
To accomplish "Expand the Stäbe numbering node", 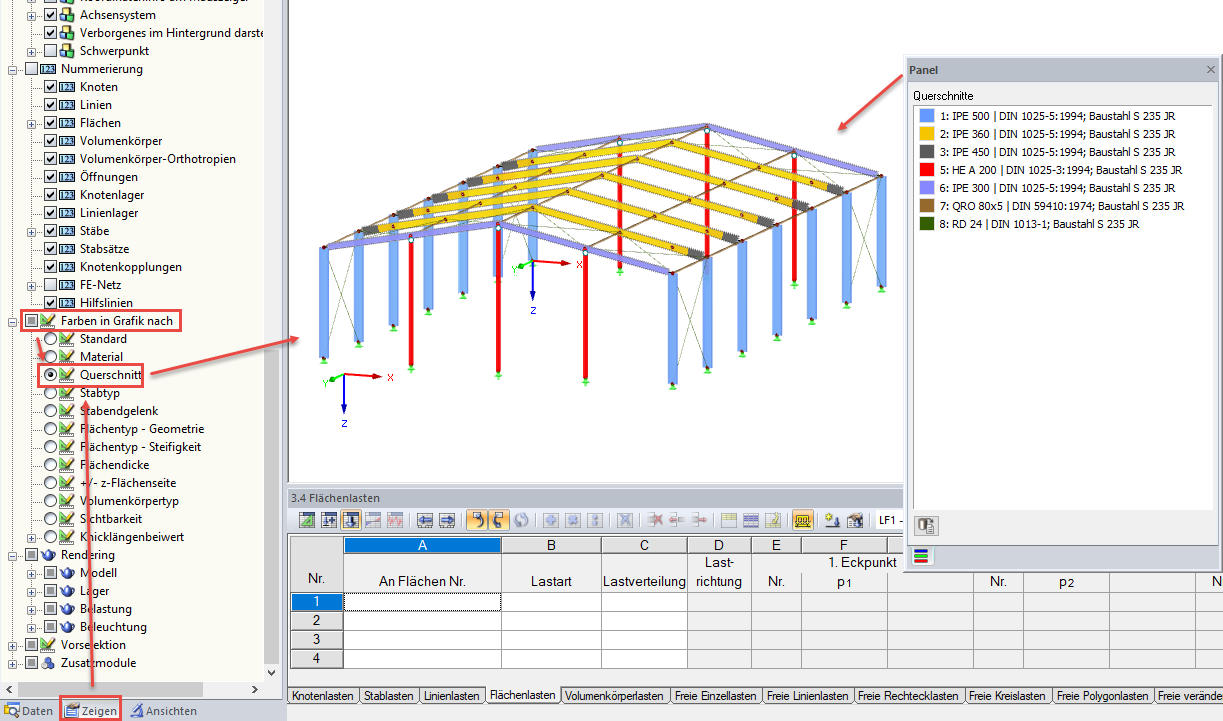I will click(x=32, y=231).
